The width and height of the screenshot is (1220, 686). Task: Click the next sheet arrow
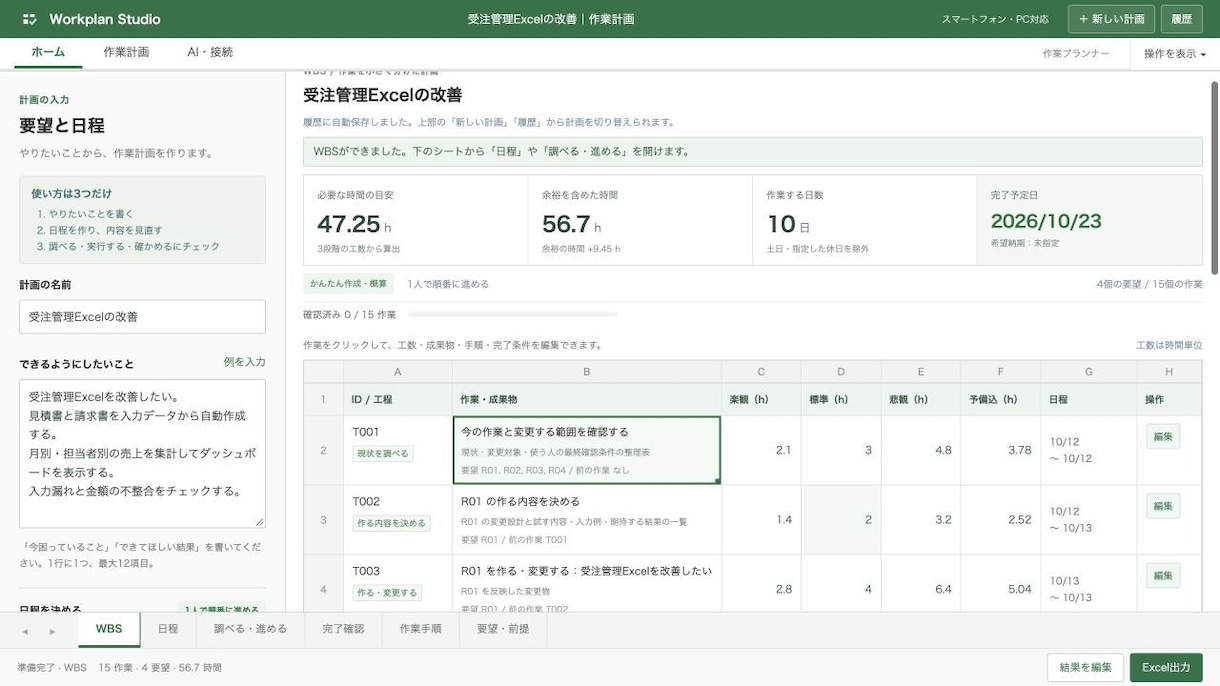tap(52, 631)
